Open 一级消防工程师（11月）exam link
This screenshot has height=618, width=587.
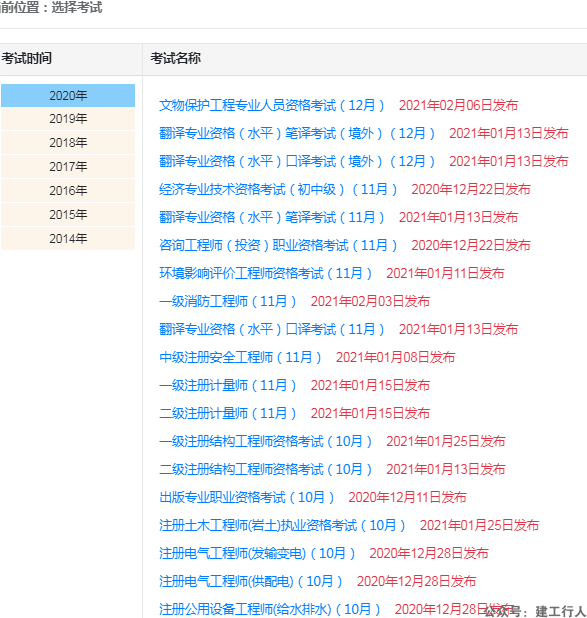pos(227,301)
